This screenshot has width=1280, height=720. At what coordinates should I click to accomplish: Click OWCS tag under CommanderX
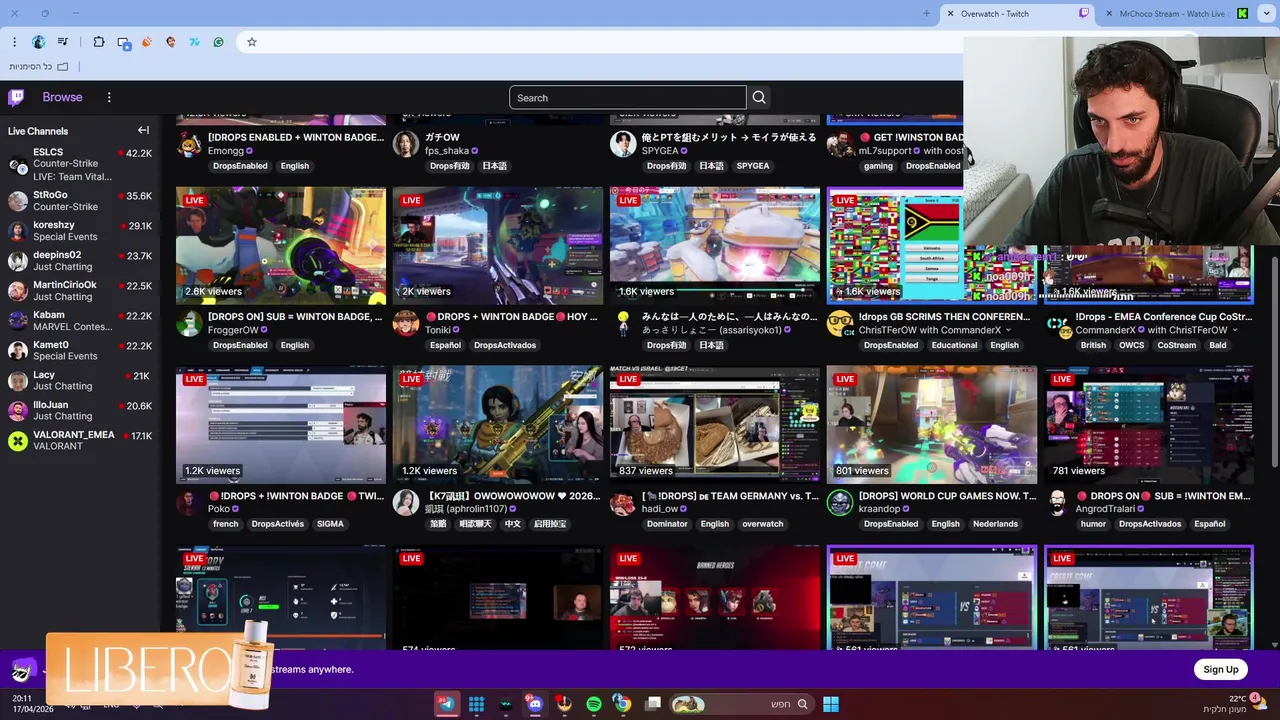point(1131,345)
